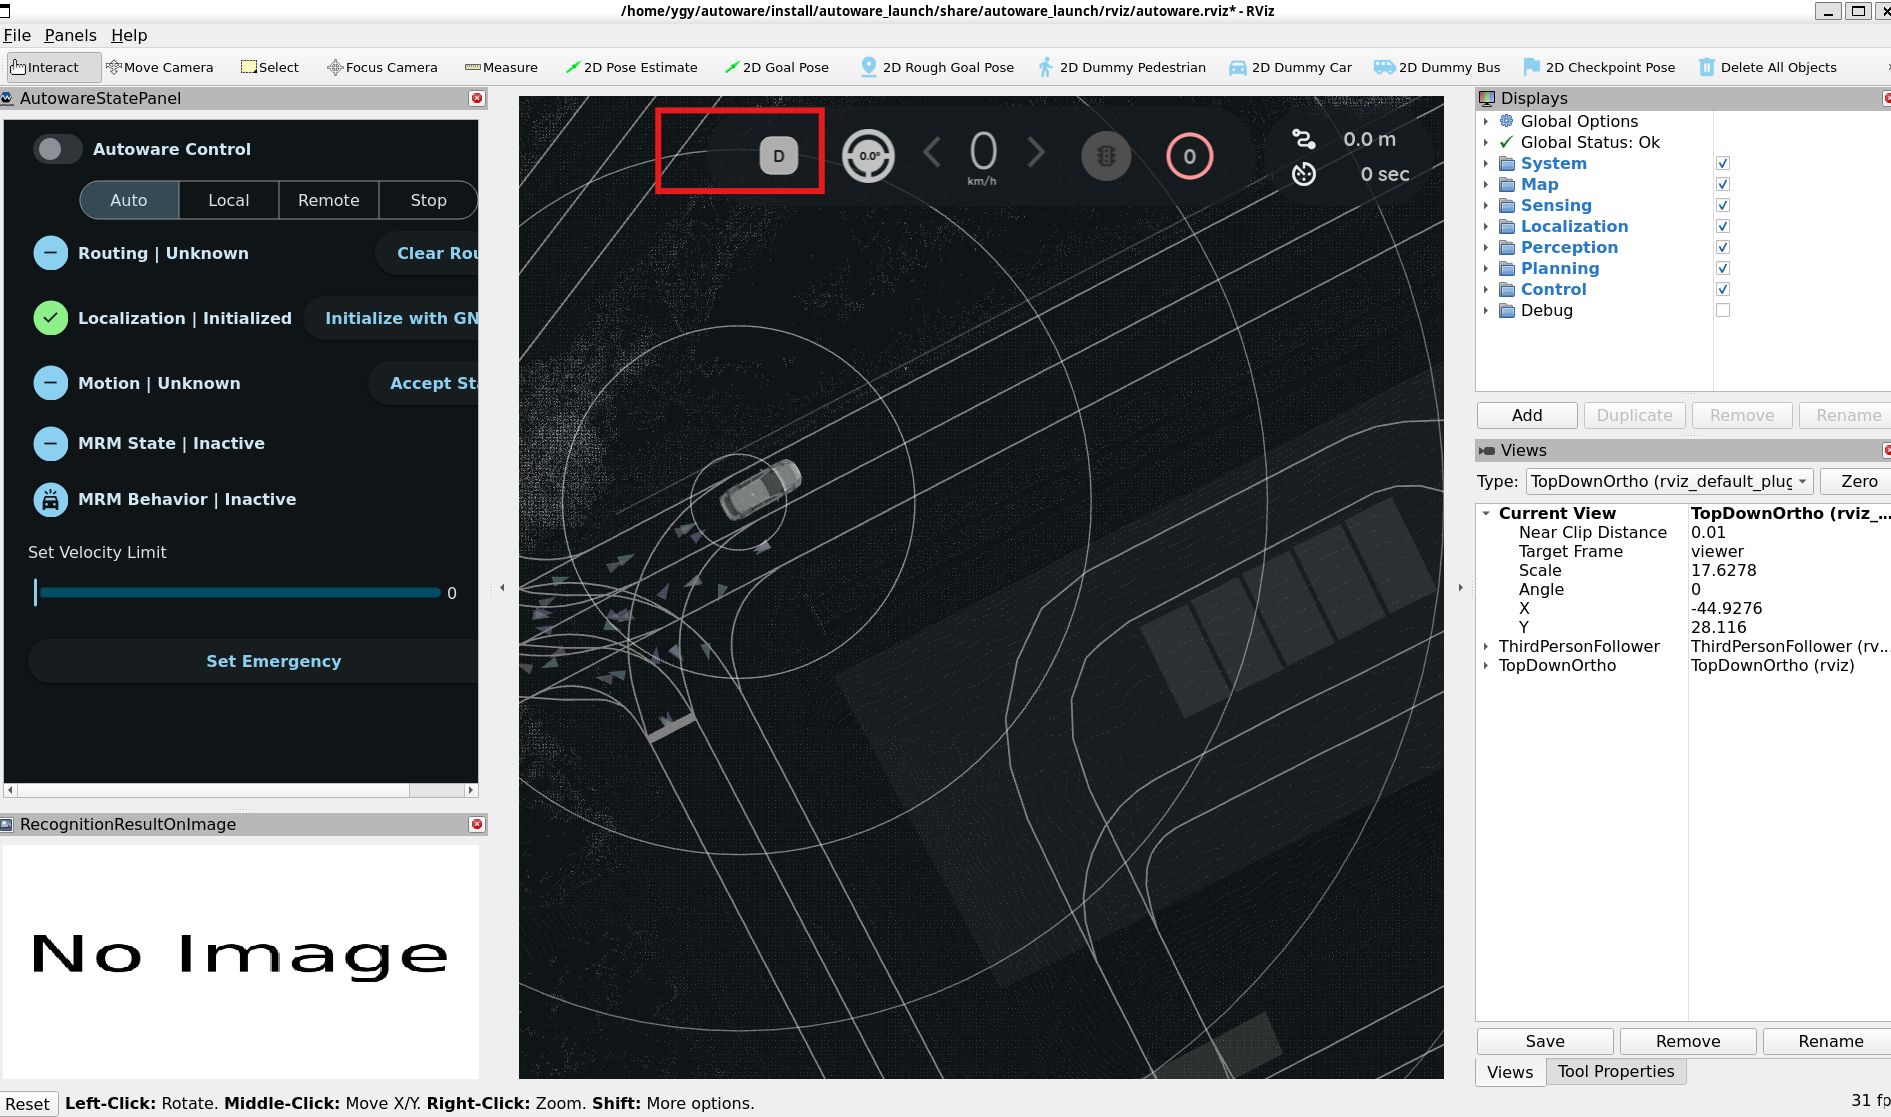
Task: Click the Reset button in status bar
Action: point(27,1104)
